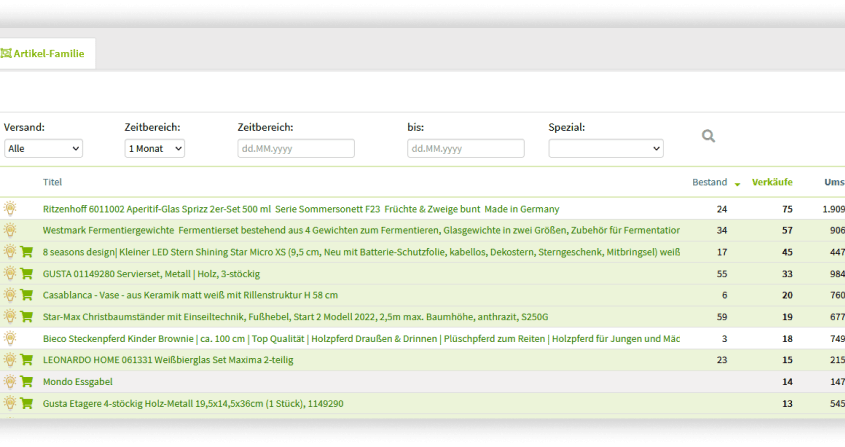This screenshot has height=447, width=845.
Task: Click Bestand value 59 in Star-Max row
Action: (722, 317)
